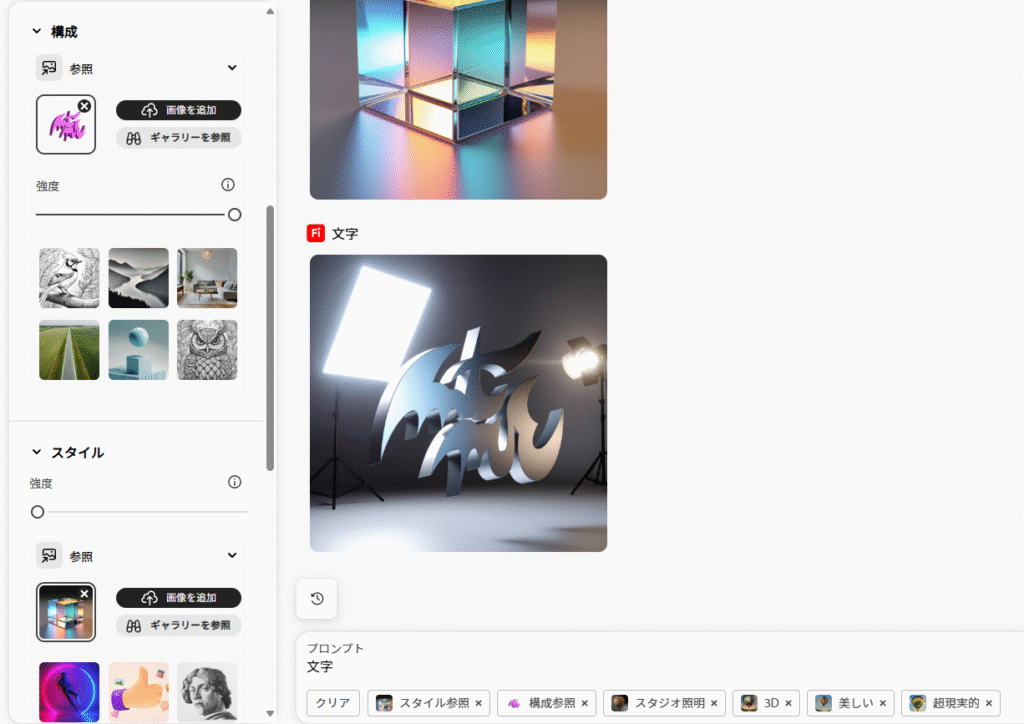Select the owl illustration thumbnail
Viewport: 1024px width, 724px height.
[207, 350]
